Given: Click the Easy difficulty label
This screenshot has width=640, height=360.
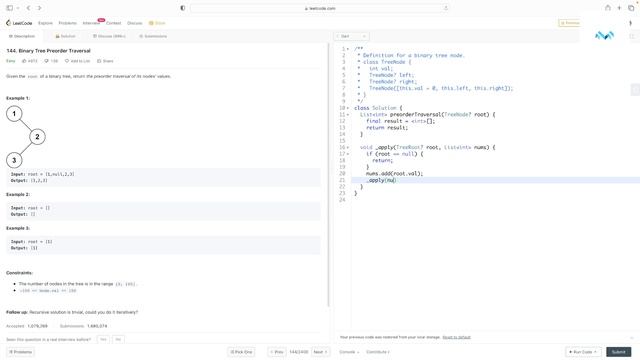Looking at the screenshot, I should (11, 61).
